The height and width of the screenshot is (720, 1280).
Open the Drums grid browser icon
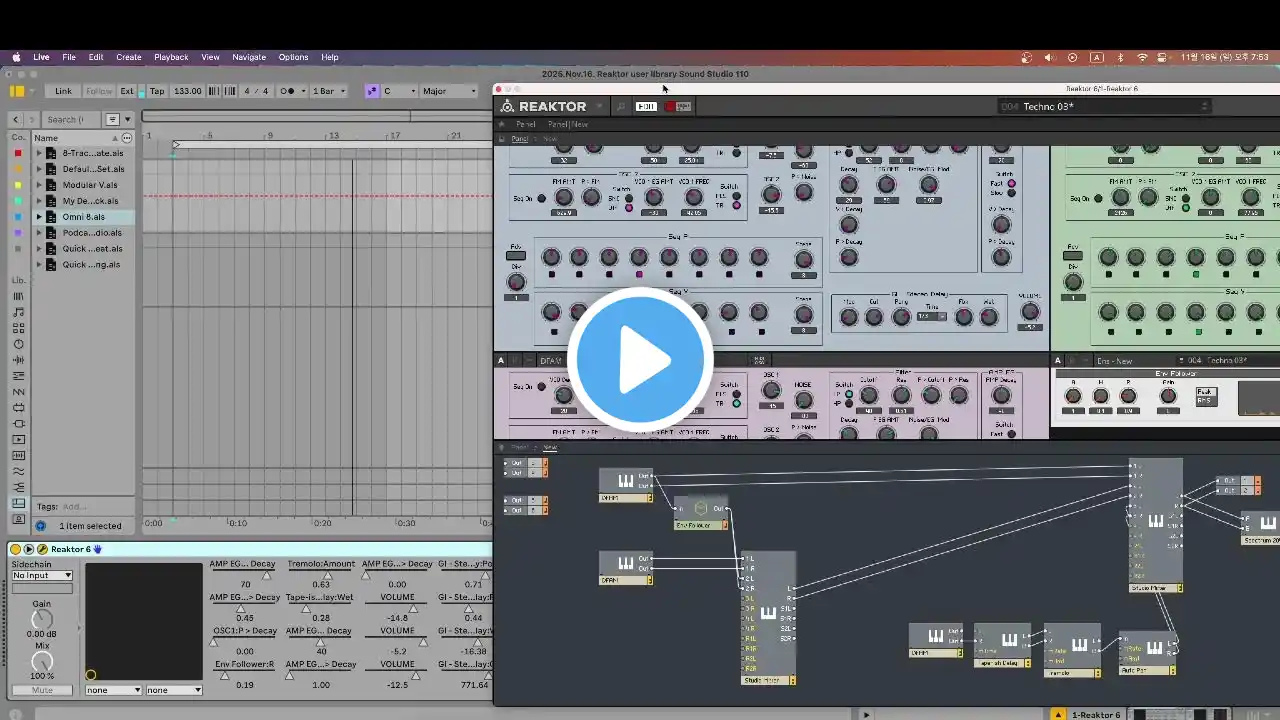pos(18,328)
